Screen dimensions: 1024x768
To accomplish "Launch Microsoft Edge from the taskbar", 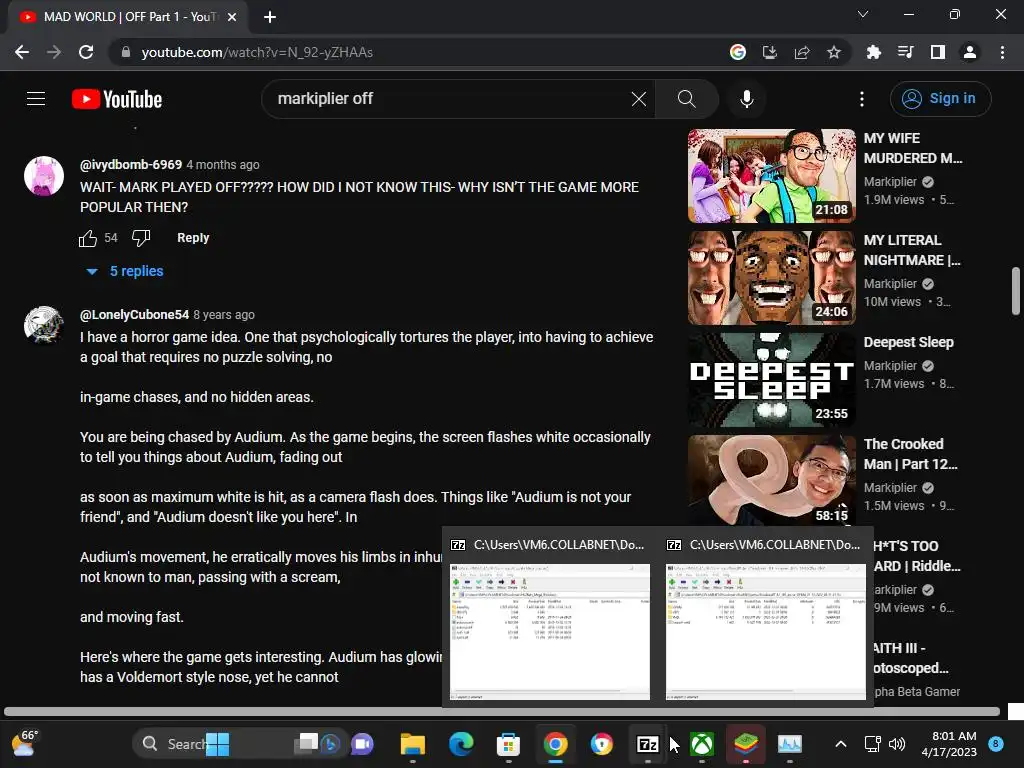I will coord(461,744).
